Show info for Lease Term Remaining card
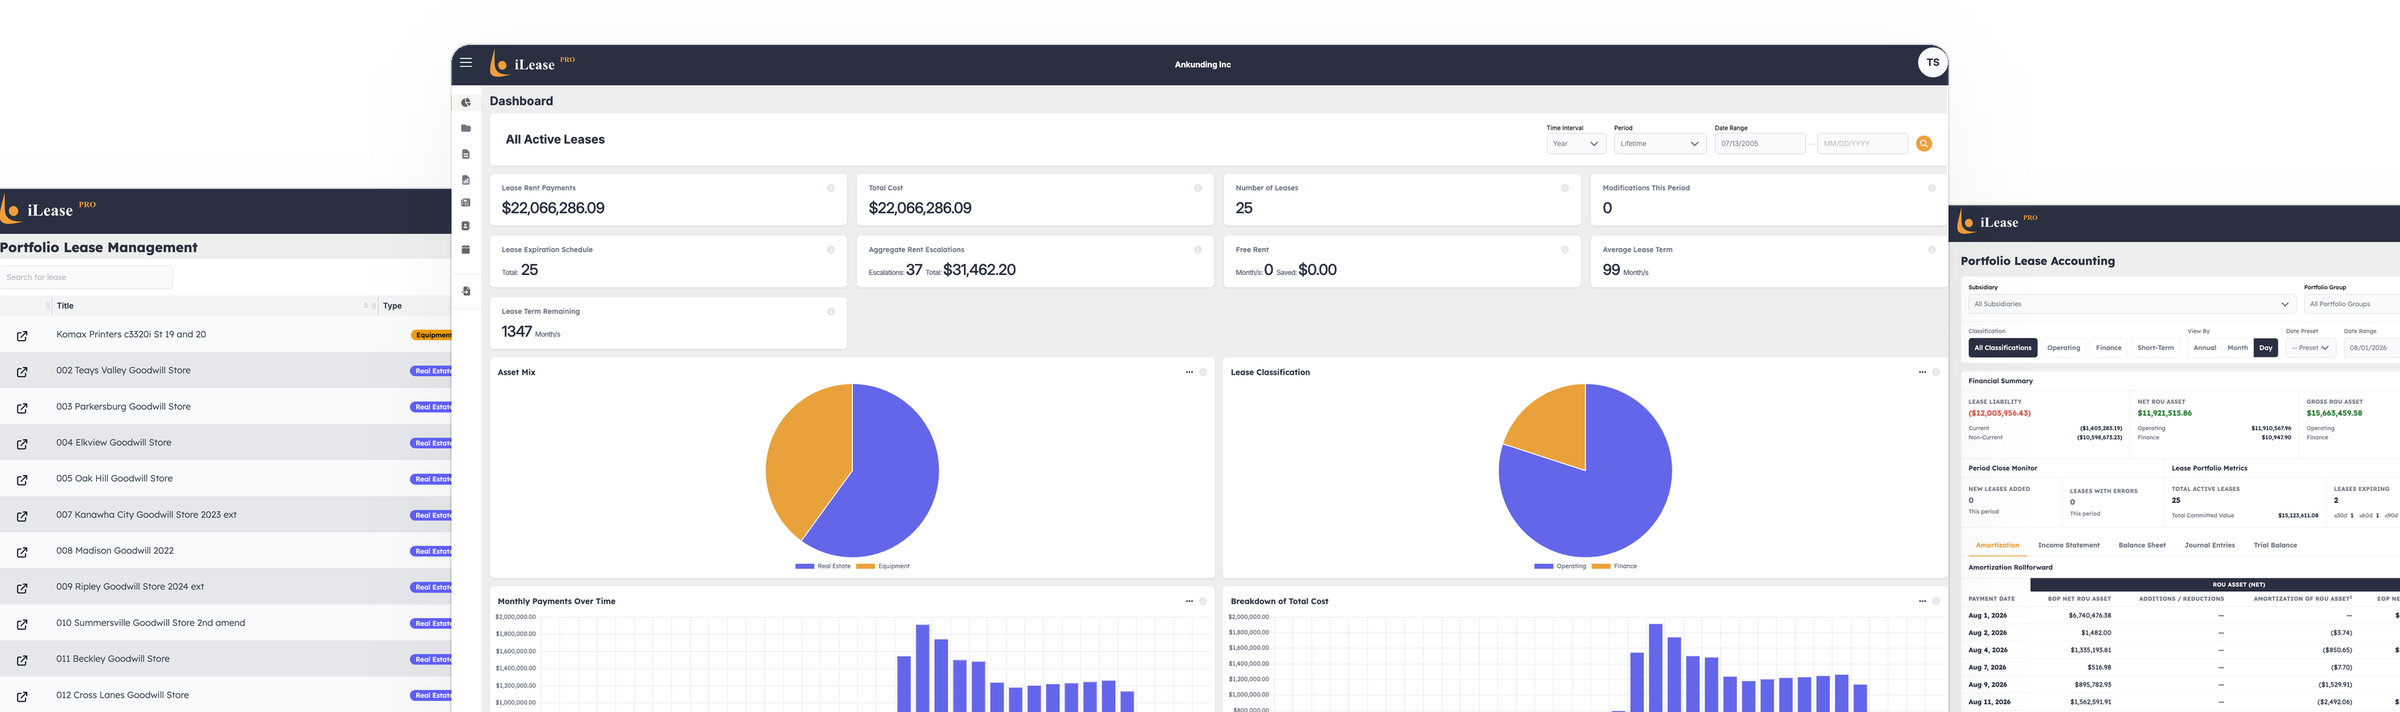 coord(830,312)
